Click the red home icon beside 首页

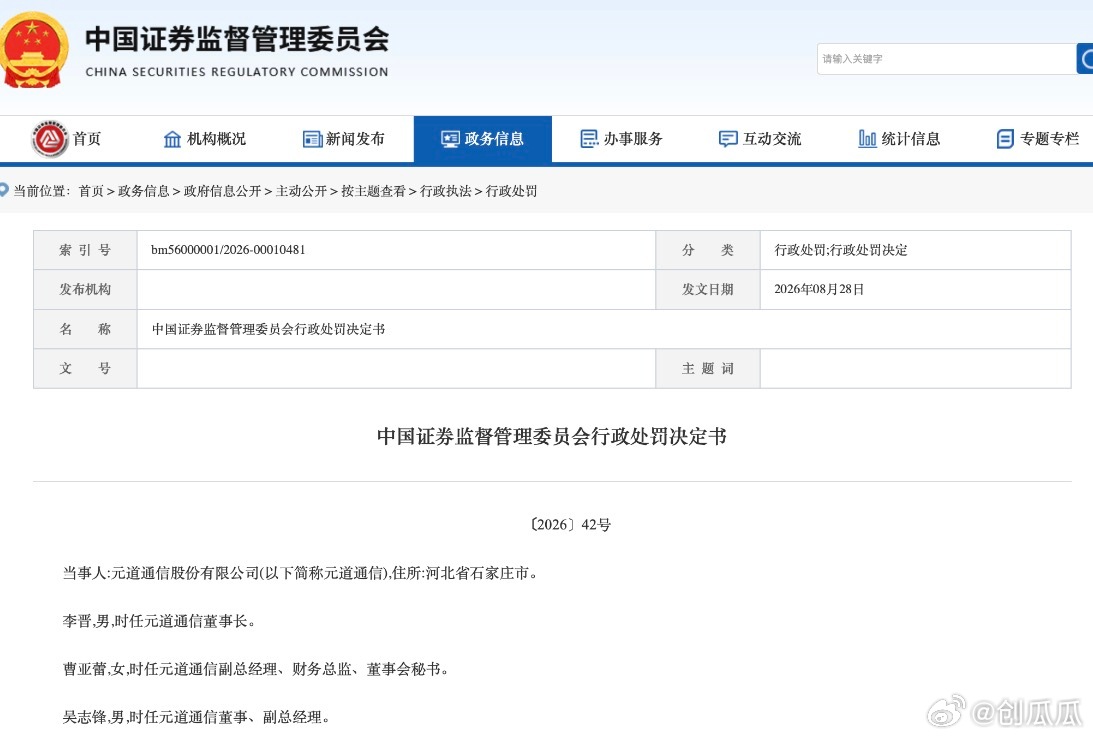click(49, 139)
